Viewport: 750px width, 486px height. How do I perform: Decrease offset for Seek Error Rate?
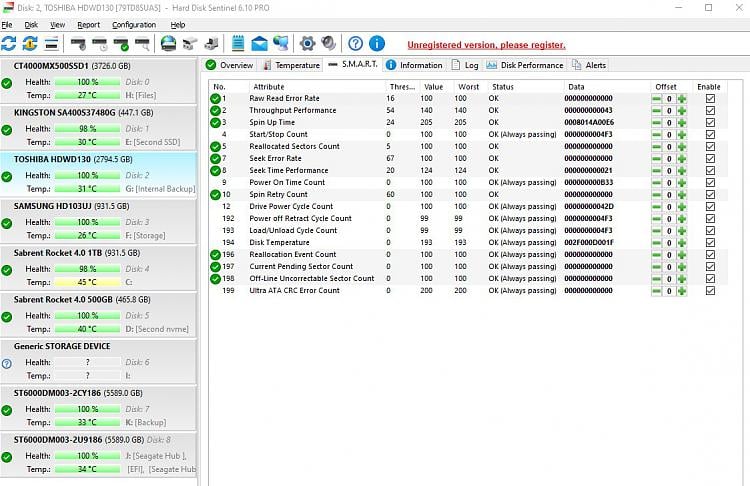pos(657,158)
